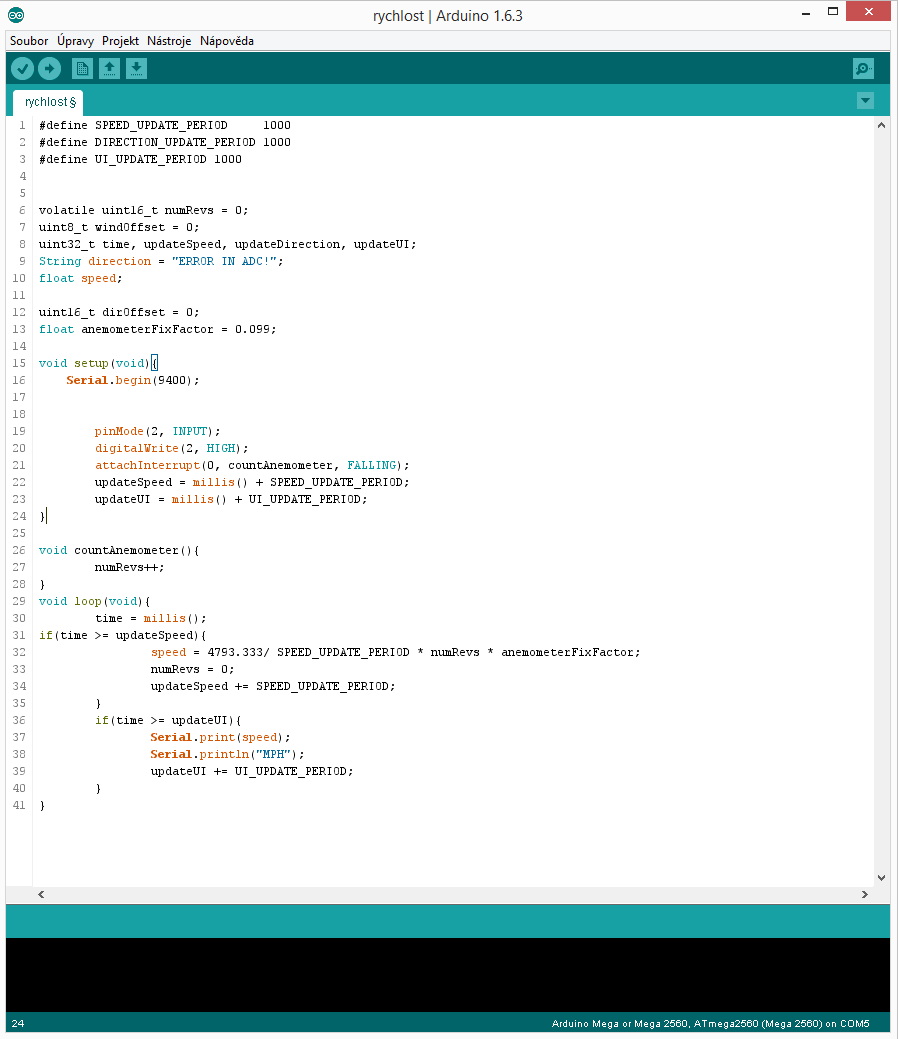Close the Arduino window
This screenshot has width=898, height=1039.
pyautogui.click(x=869, y=11)
